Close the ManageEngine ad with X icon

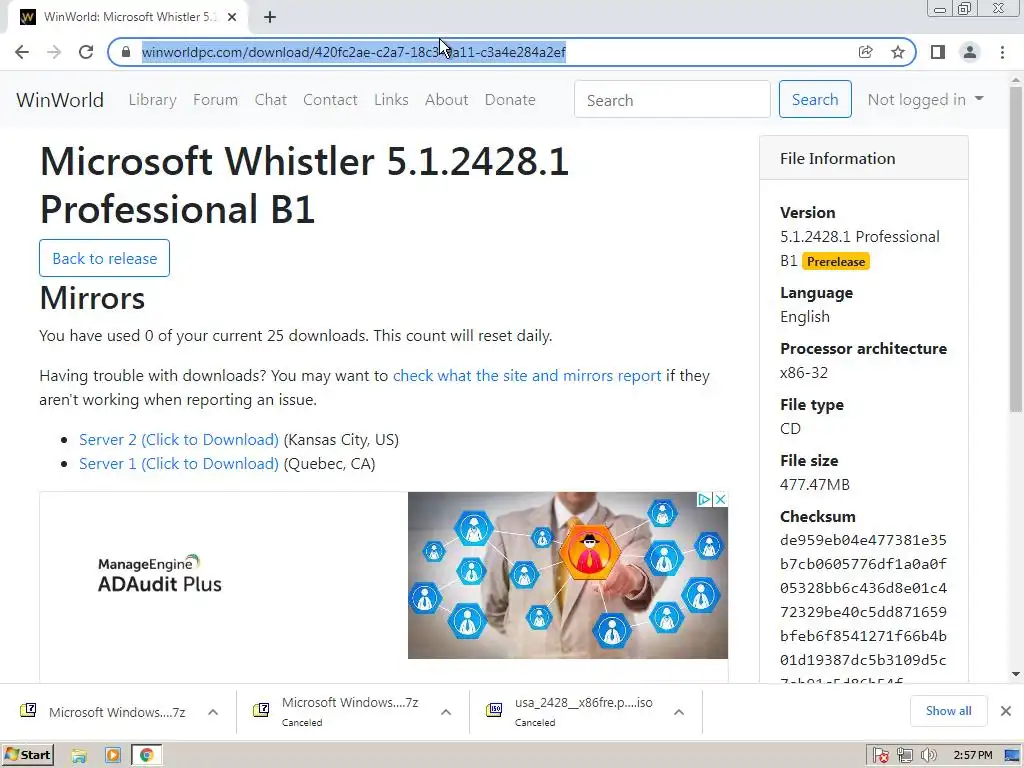pos(720,500)
